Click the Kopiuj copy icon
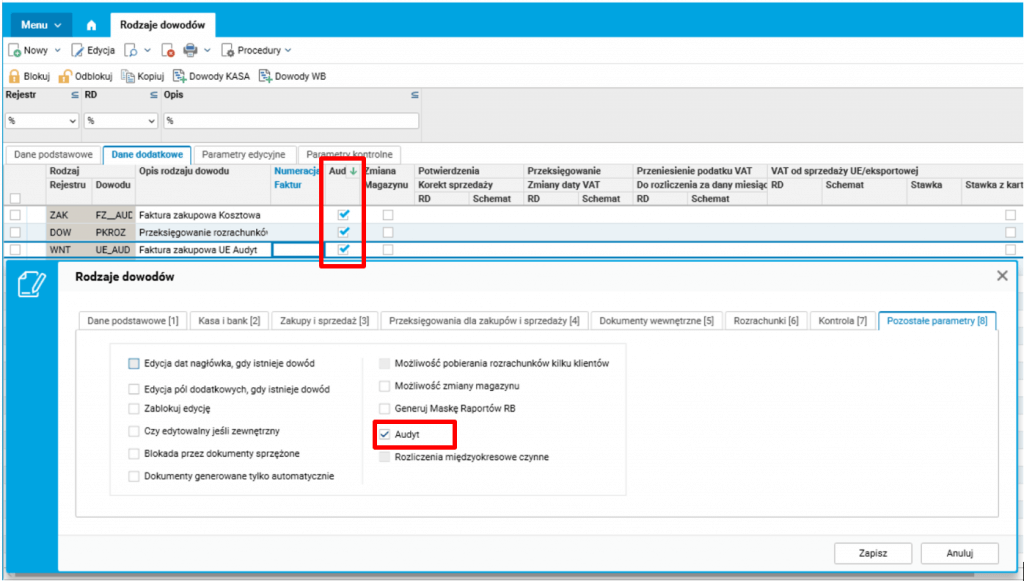The height and width of the screenshot is (581, 1024). [x=128, y=76]
